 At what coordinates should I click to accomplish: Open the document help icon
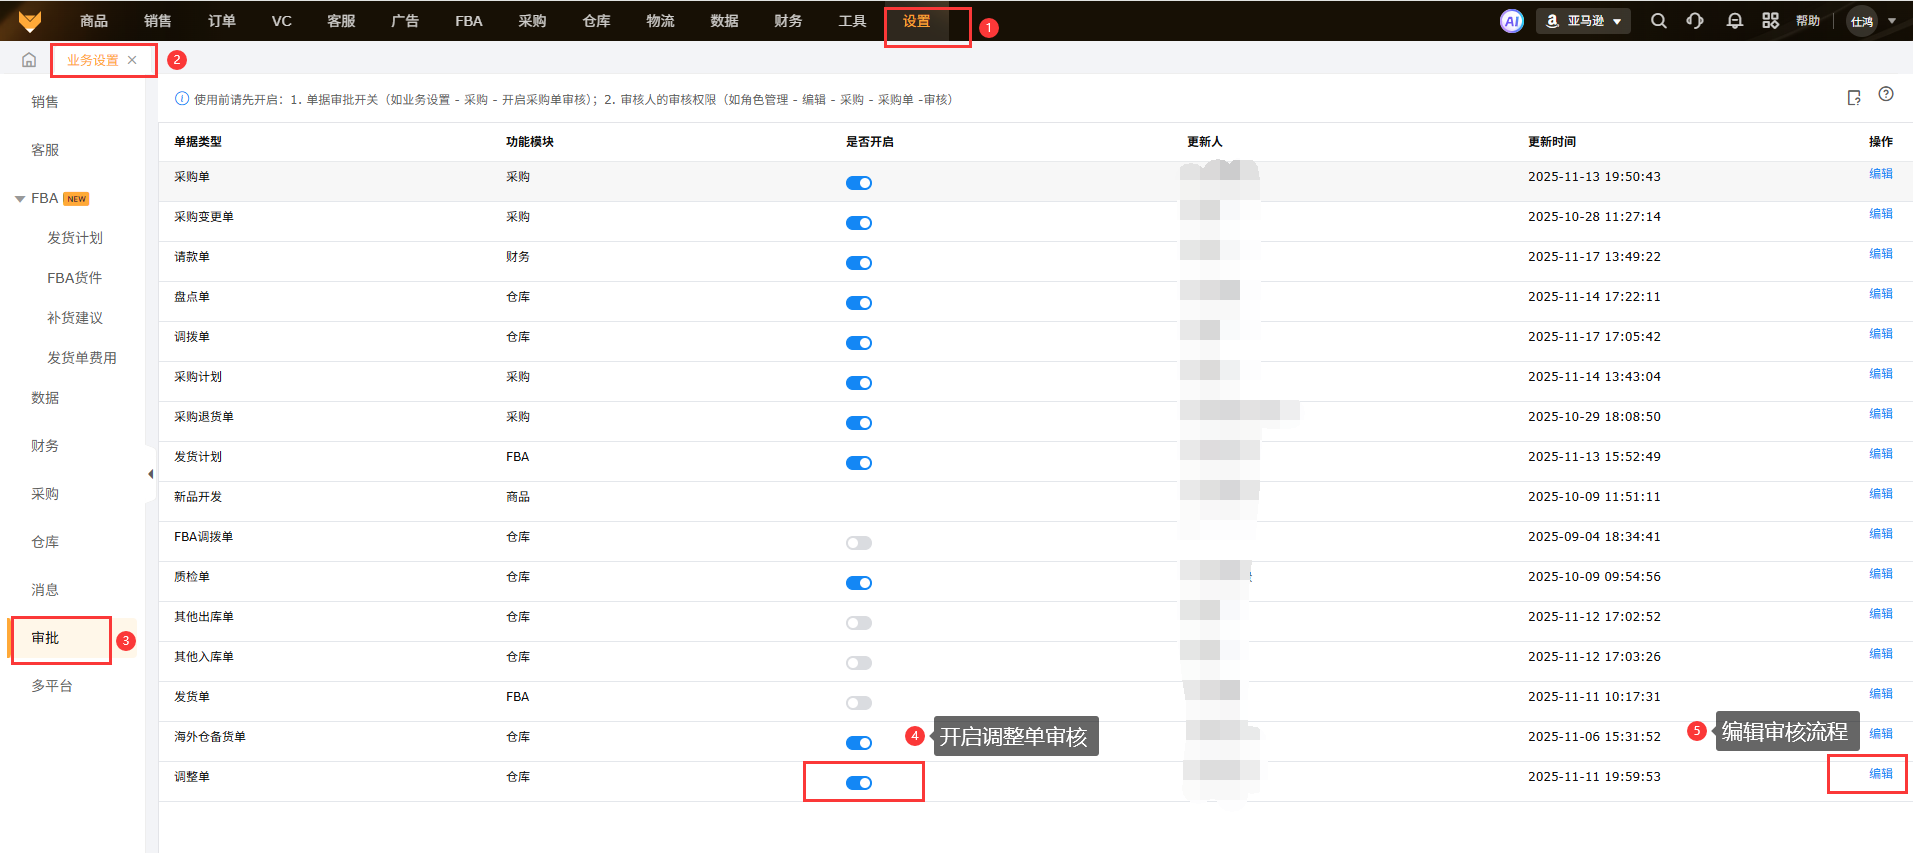click(x=1854, y=97)
